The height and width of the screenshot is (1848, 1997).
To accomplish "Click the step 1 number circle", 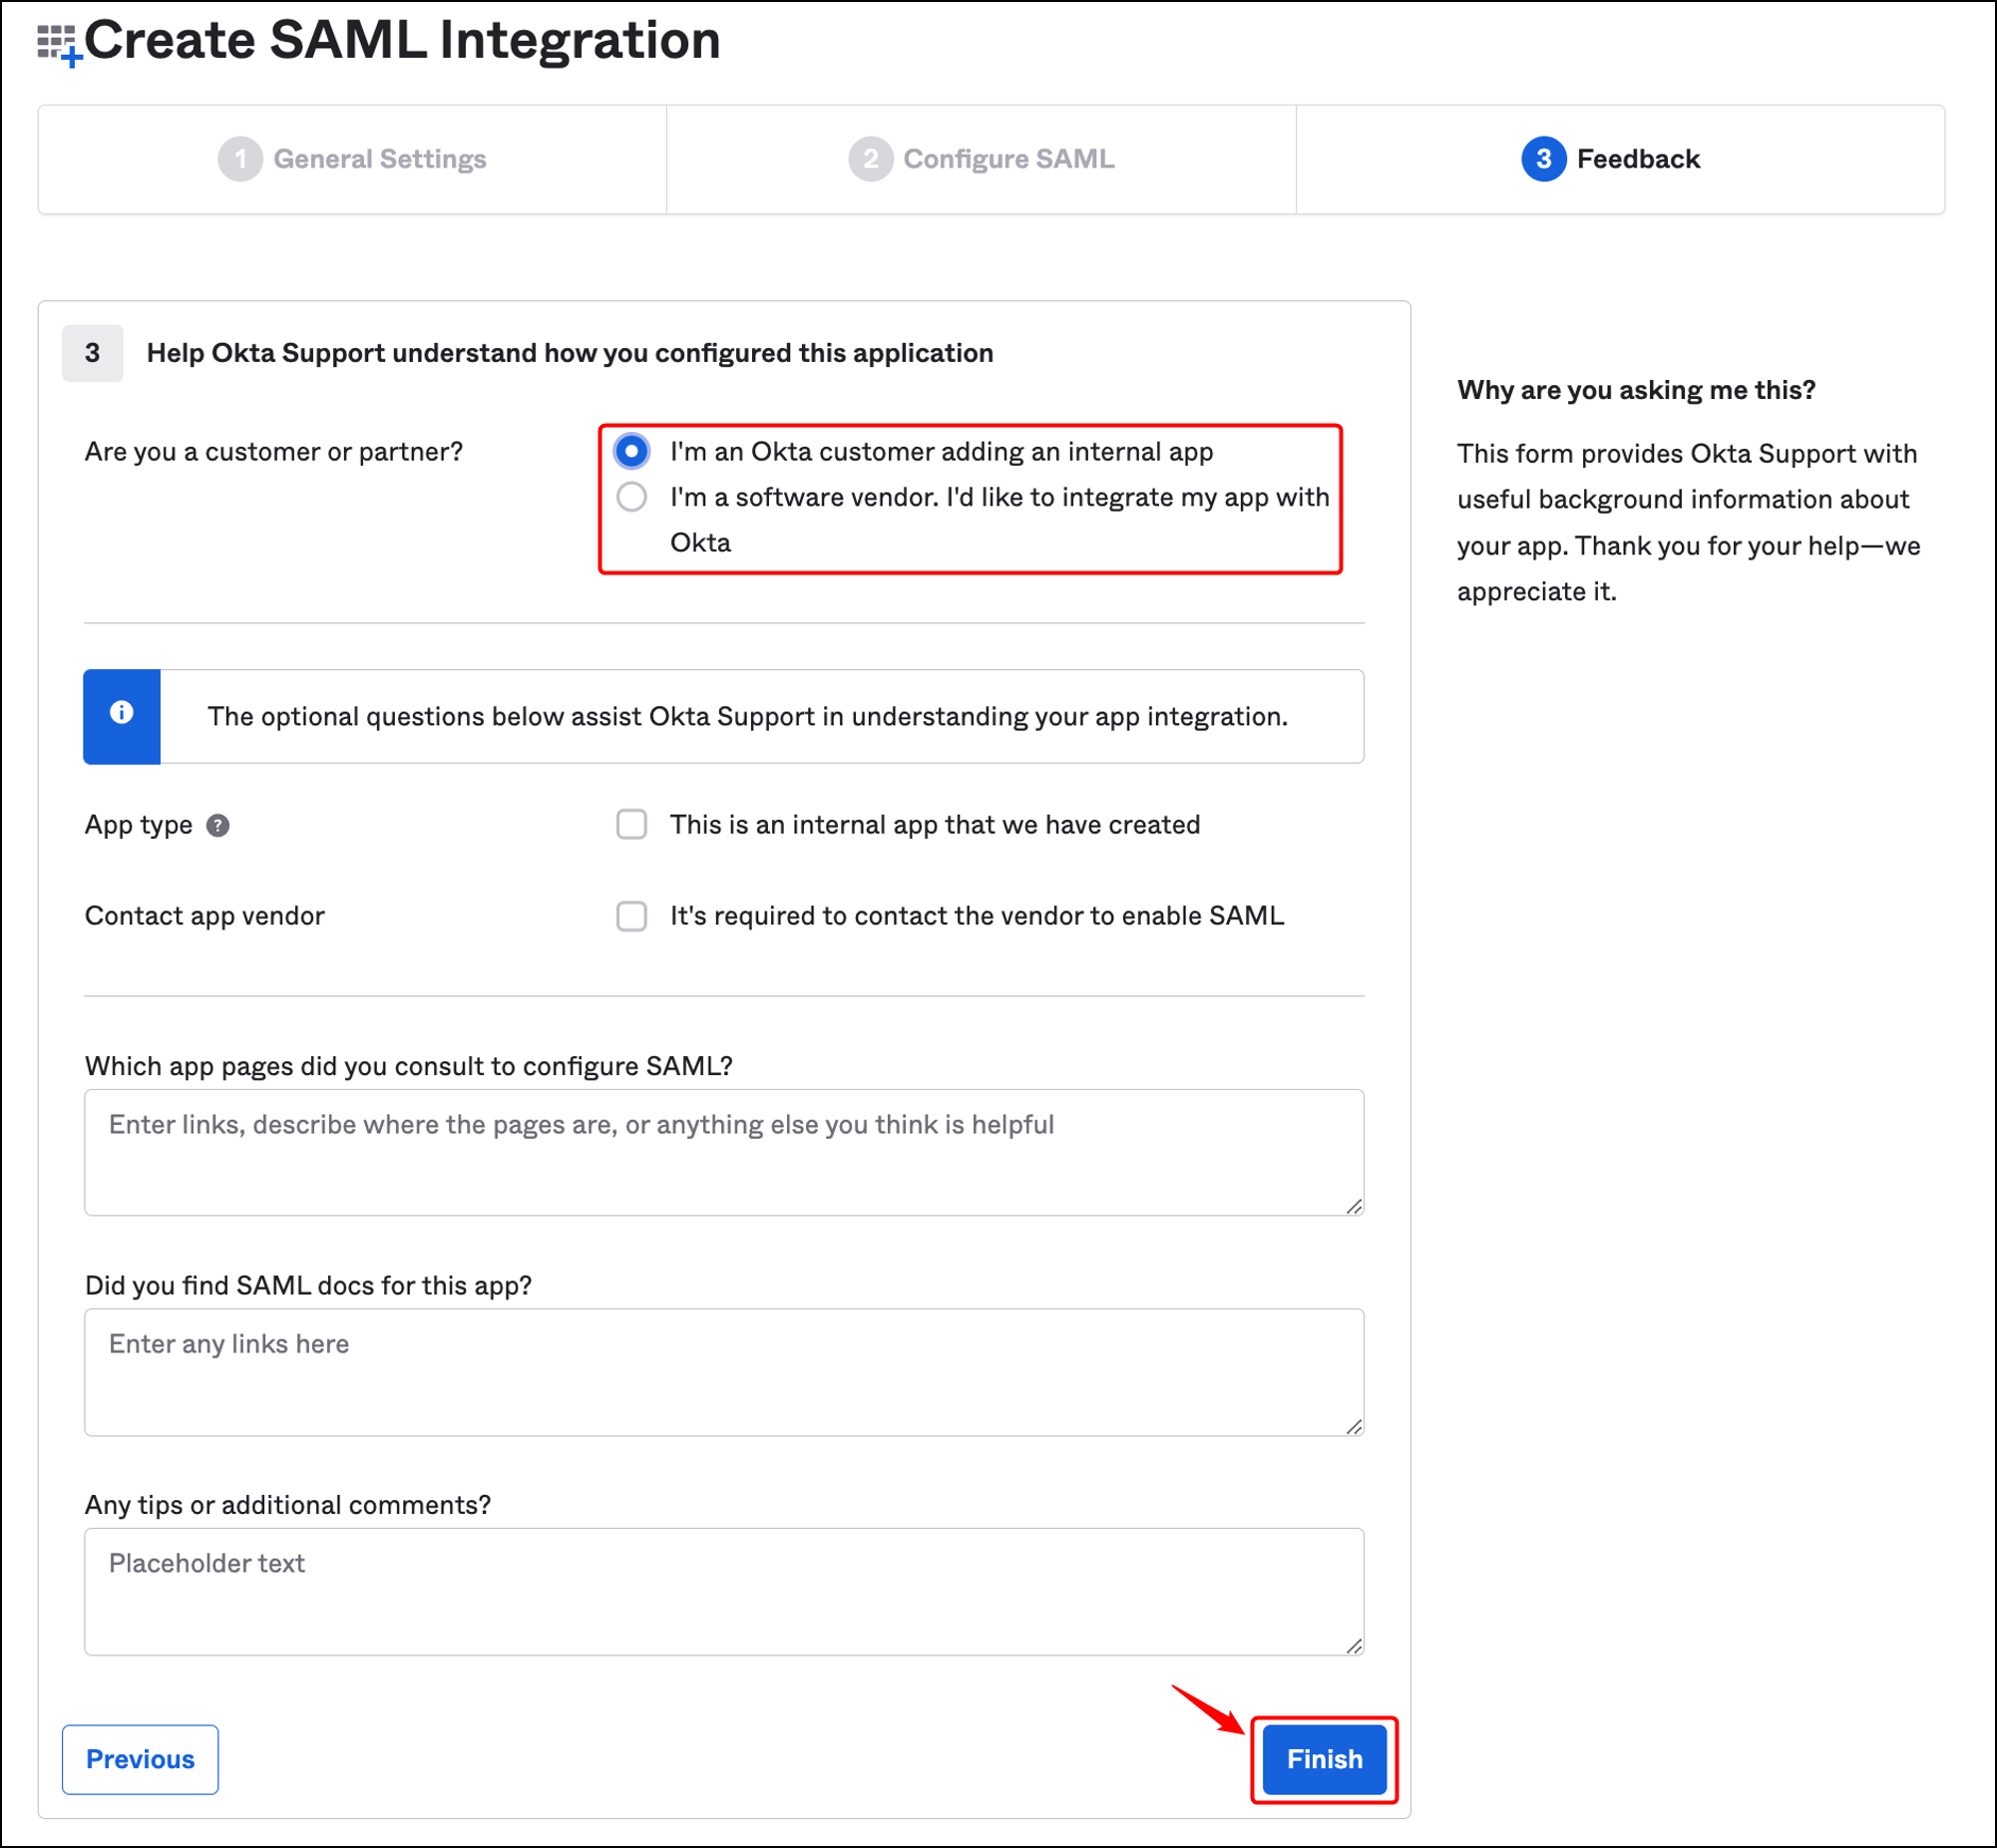I will [240, 159].
